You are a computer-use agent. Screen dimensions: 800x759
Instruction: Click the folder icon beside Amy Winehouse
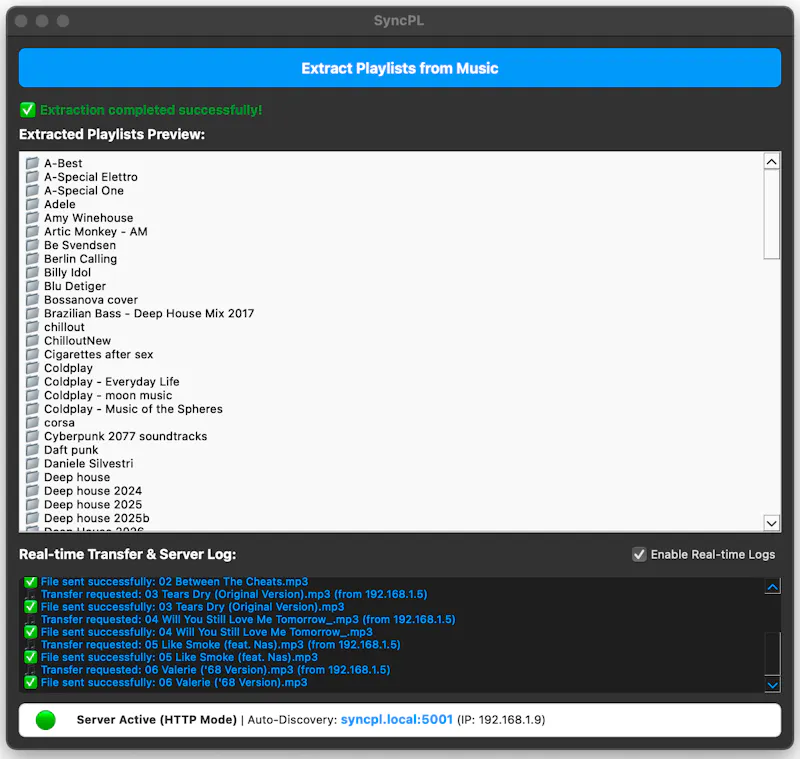(x=33, y=217)
